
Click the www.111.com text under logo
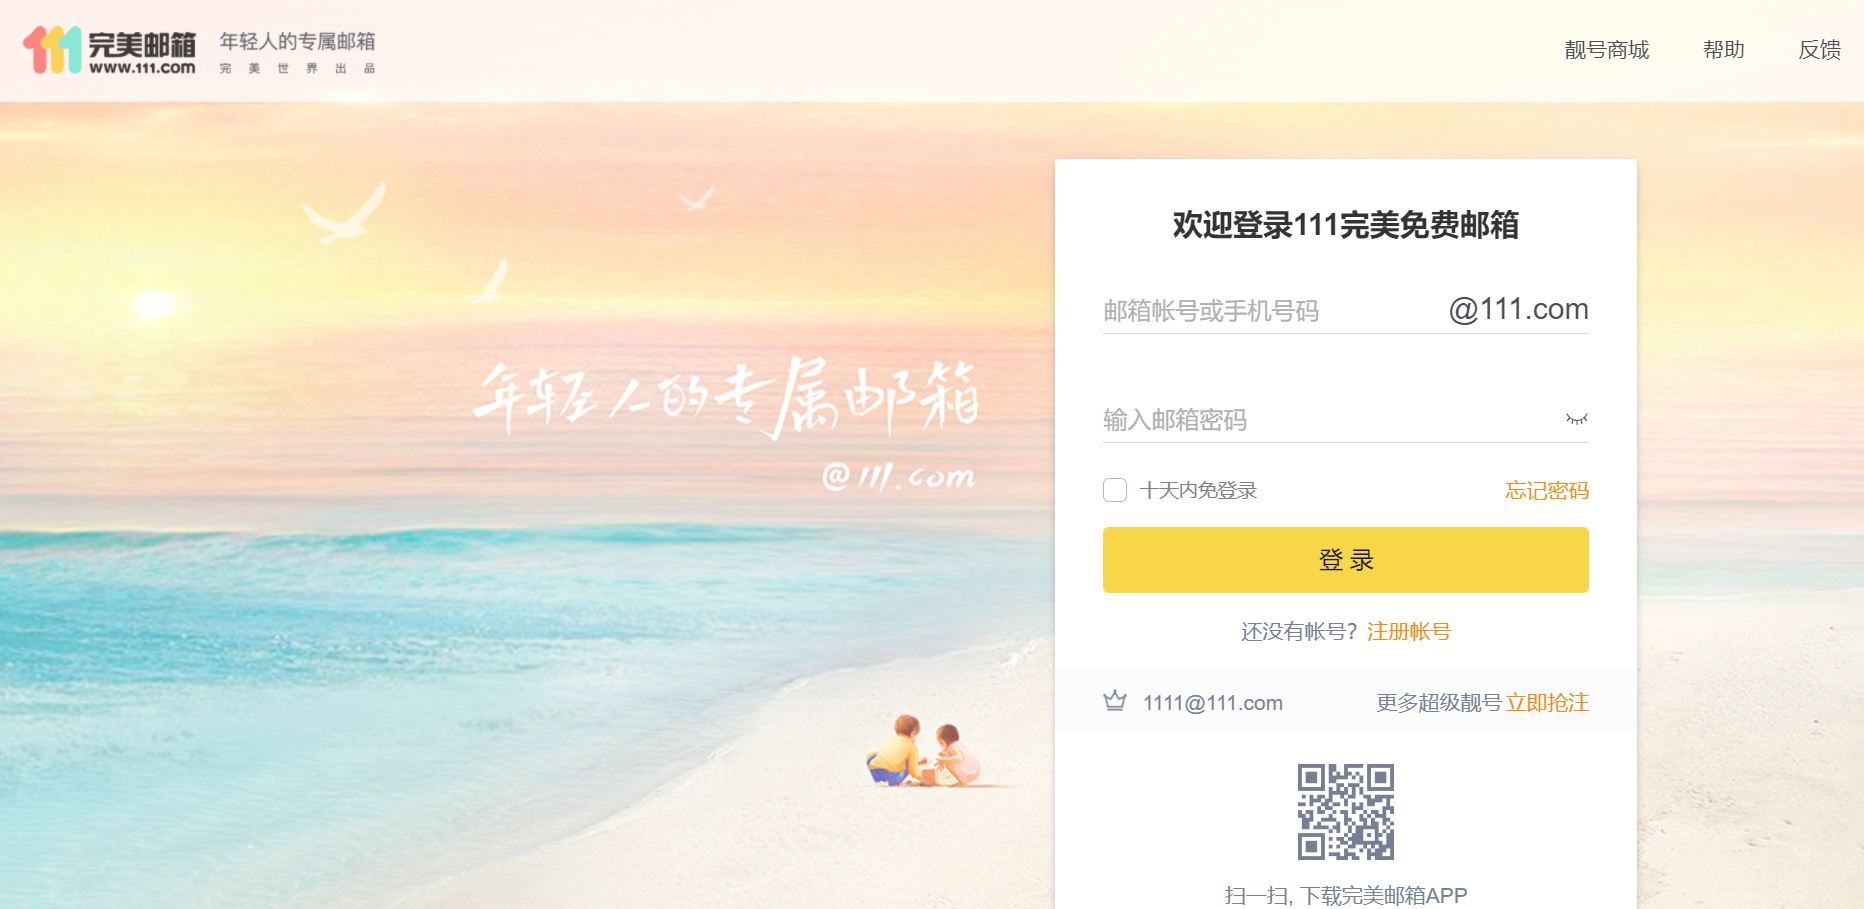[x=142, y=68]
